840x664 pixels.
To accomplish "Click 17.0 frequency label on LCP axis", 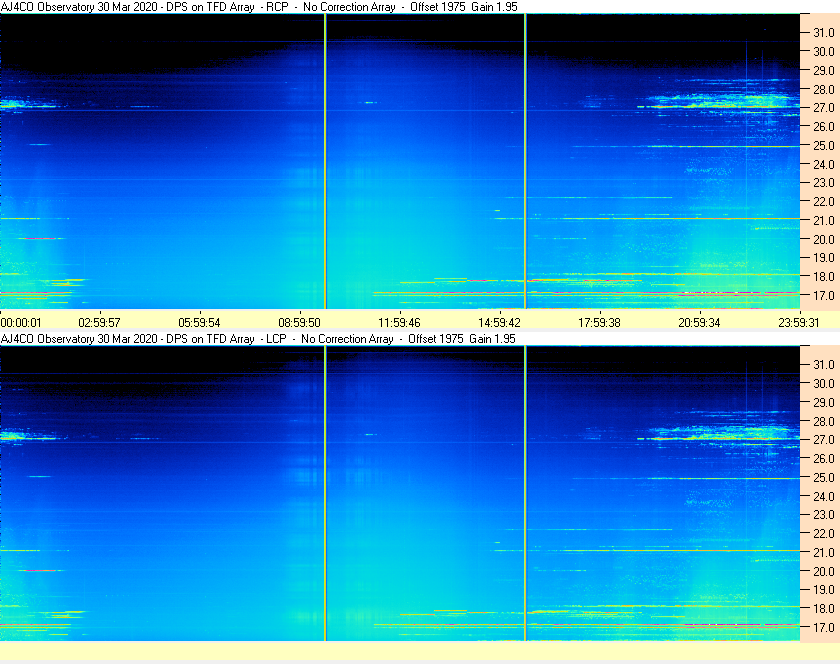I will click(x=824, y=627).
